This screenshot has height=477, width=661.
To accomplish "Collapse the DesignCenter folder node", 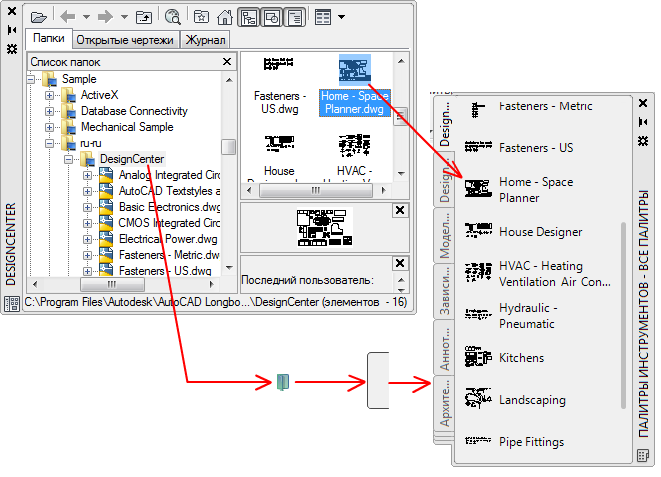I will (68, 159).
